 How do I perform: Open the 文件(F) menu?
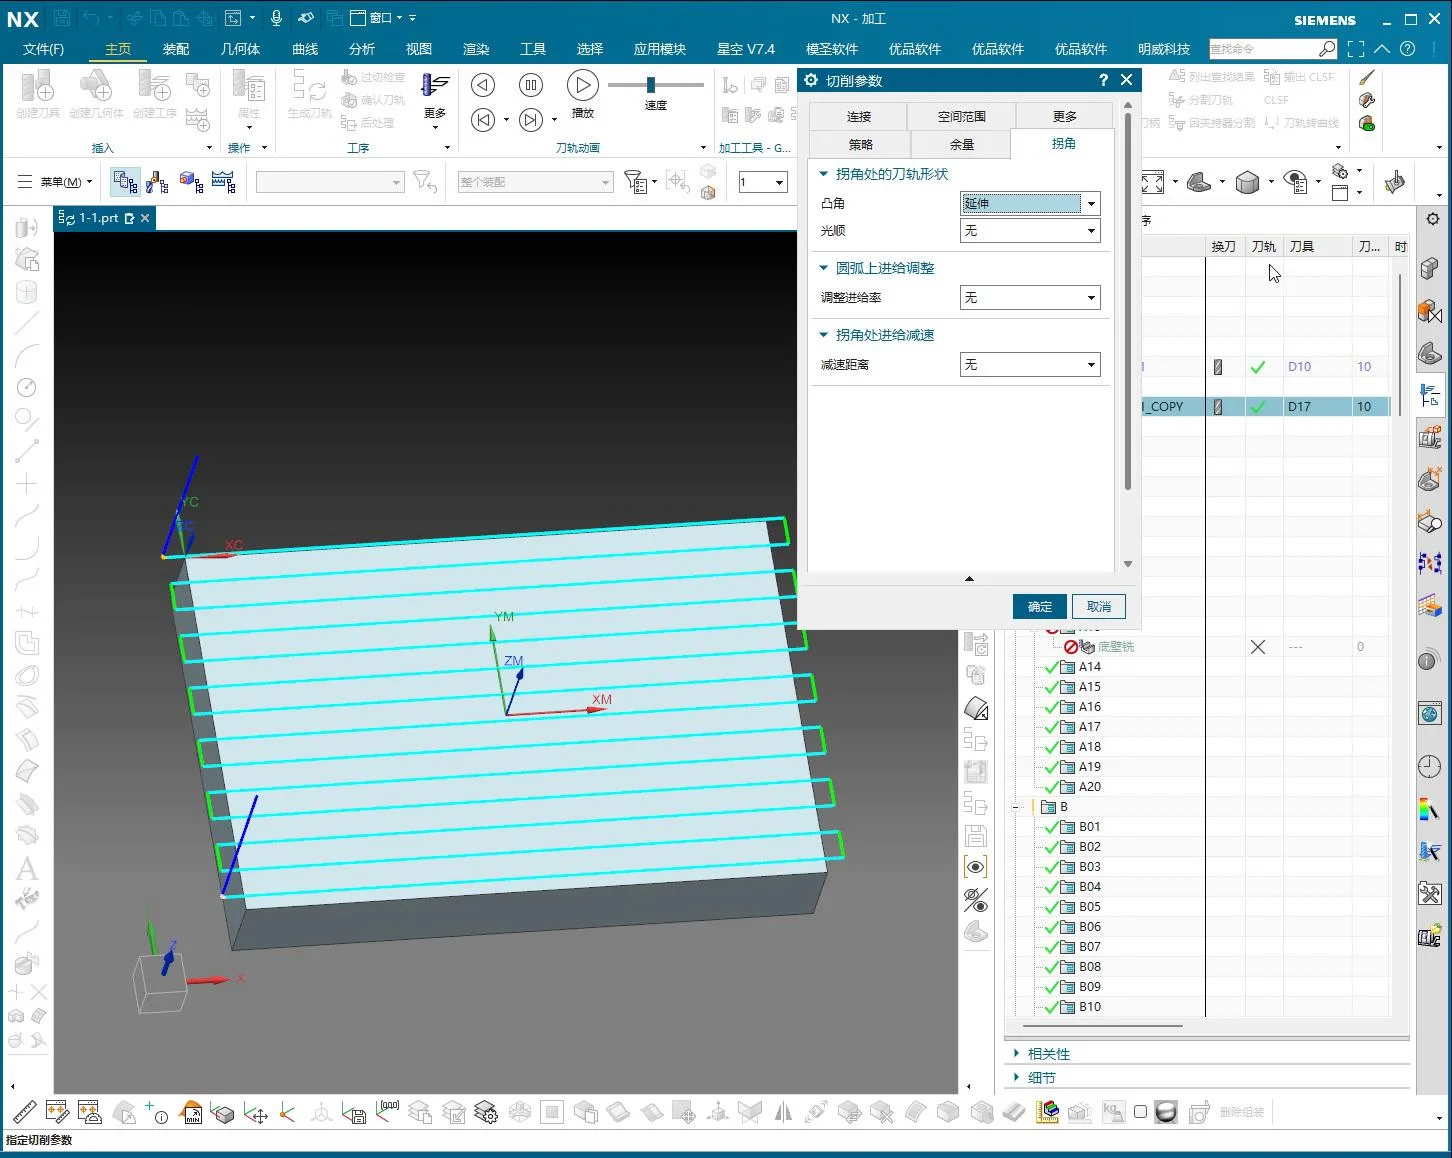click(x=42, y=48)
